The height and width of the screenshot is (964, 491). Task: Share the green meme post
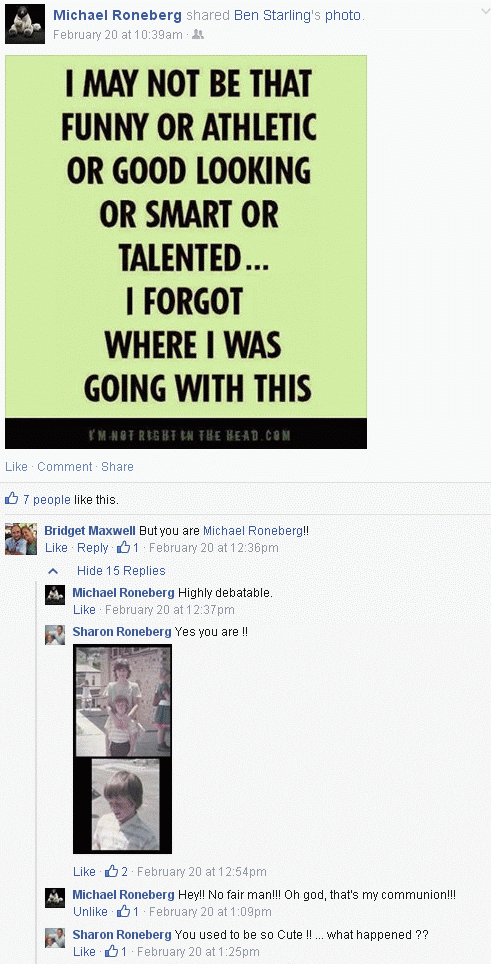click(x=117, y=467)
